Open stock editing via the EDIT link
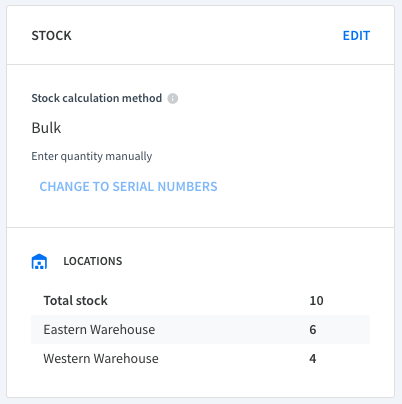Viewport: 402px width, 404px height. point(356,36)
